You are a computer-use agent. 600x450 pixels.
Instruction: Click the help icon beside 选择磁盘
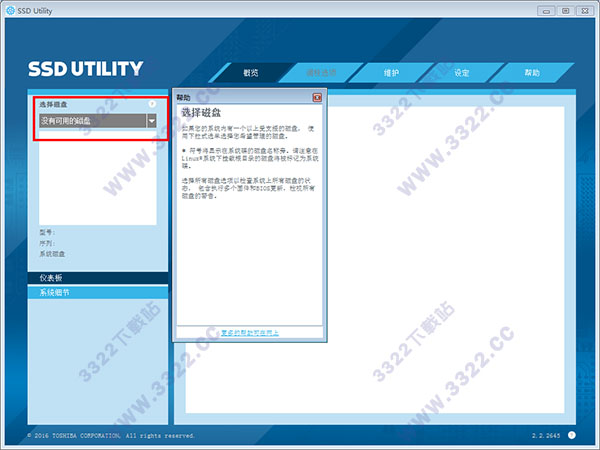[x=152, y=104]
